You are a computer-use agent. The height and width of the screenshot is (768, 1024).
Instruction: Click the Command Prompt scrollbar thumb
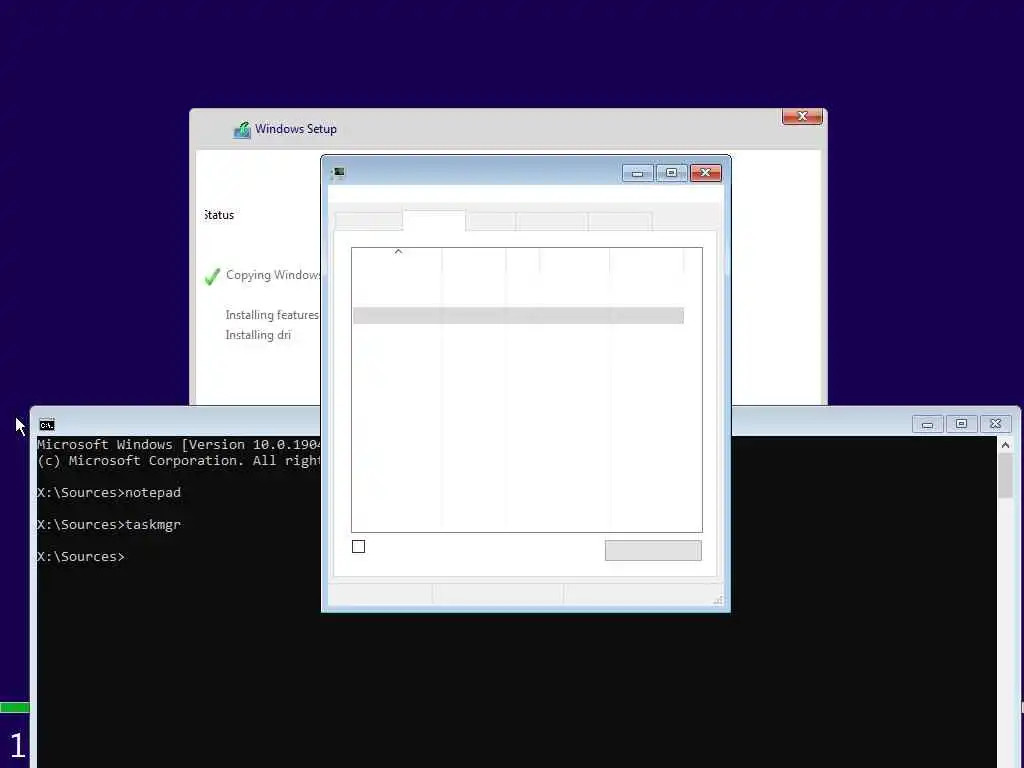tap(1005, 475)
